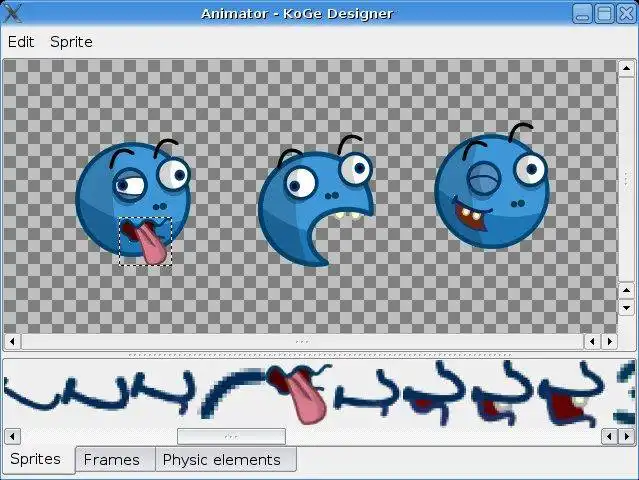Click sprite strip scrollbar left arrow

12,436
